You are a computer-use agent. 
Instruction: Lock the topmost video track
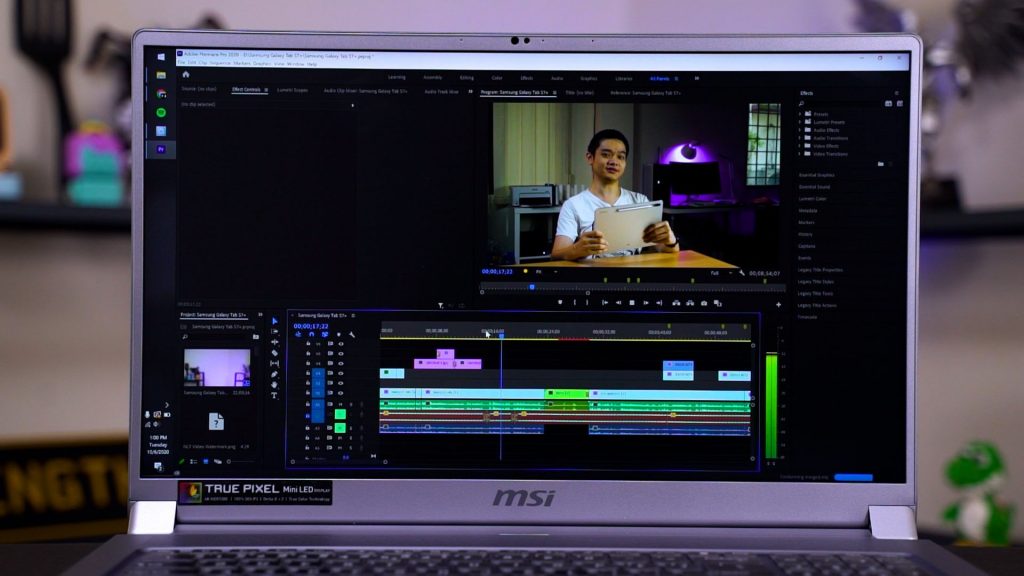(x=308, y=344)
